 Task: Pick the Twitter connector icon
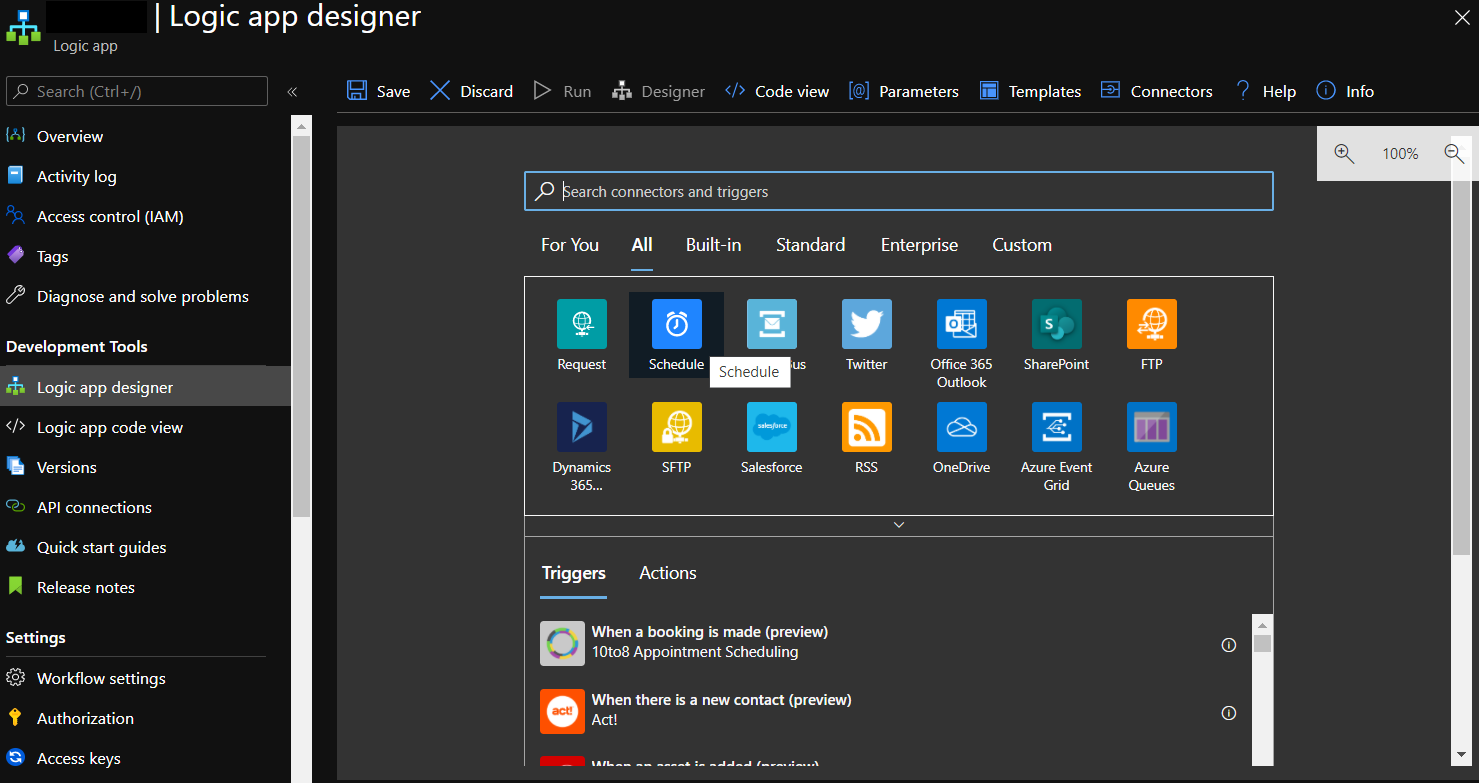click(x=867, y=324)
